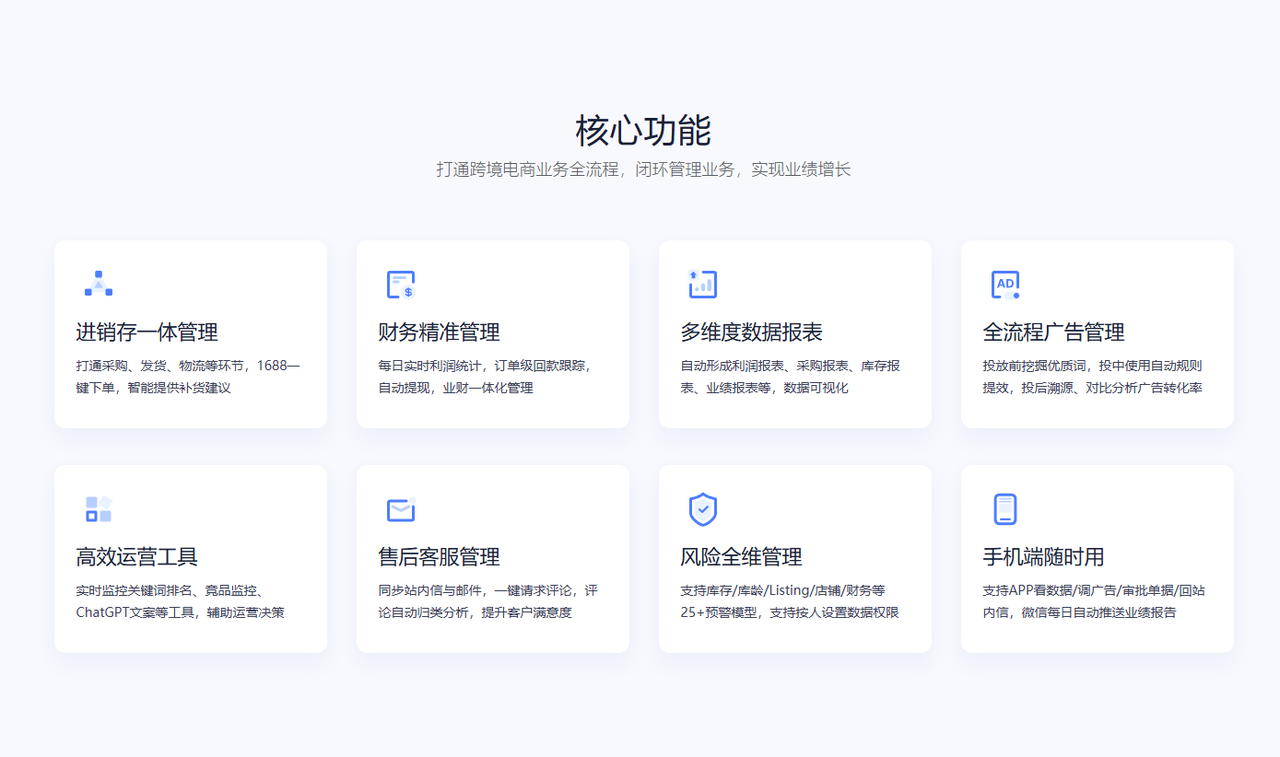Click description starting 每日实时利润统计
The height and width of the screenshot is (757, 1280).
coord(488,377)
